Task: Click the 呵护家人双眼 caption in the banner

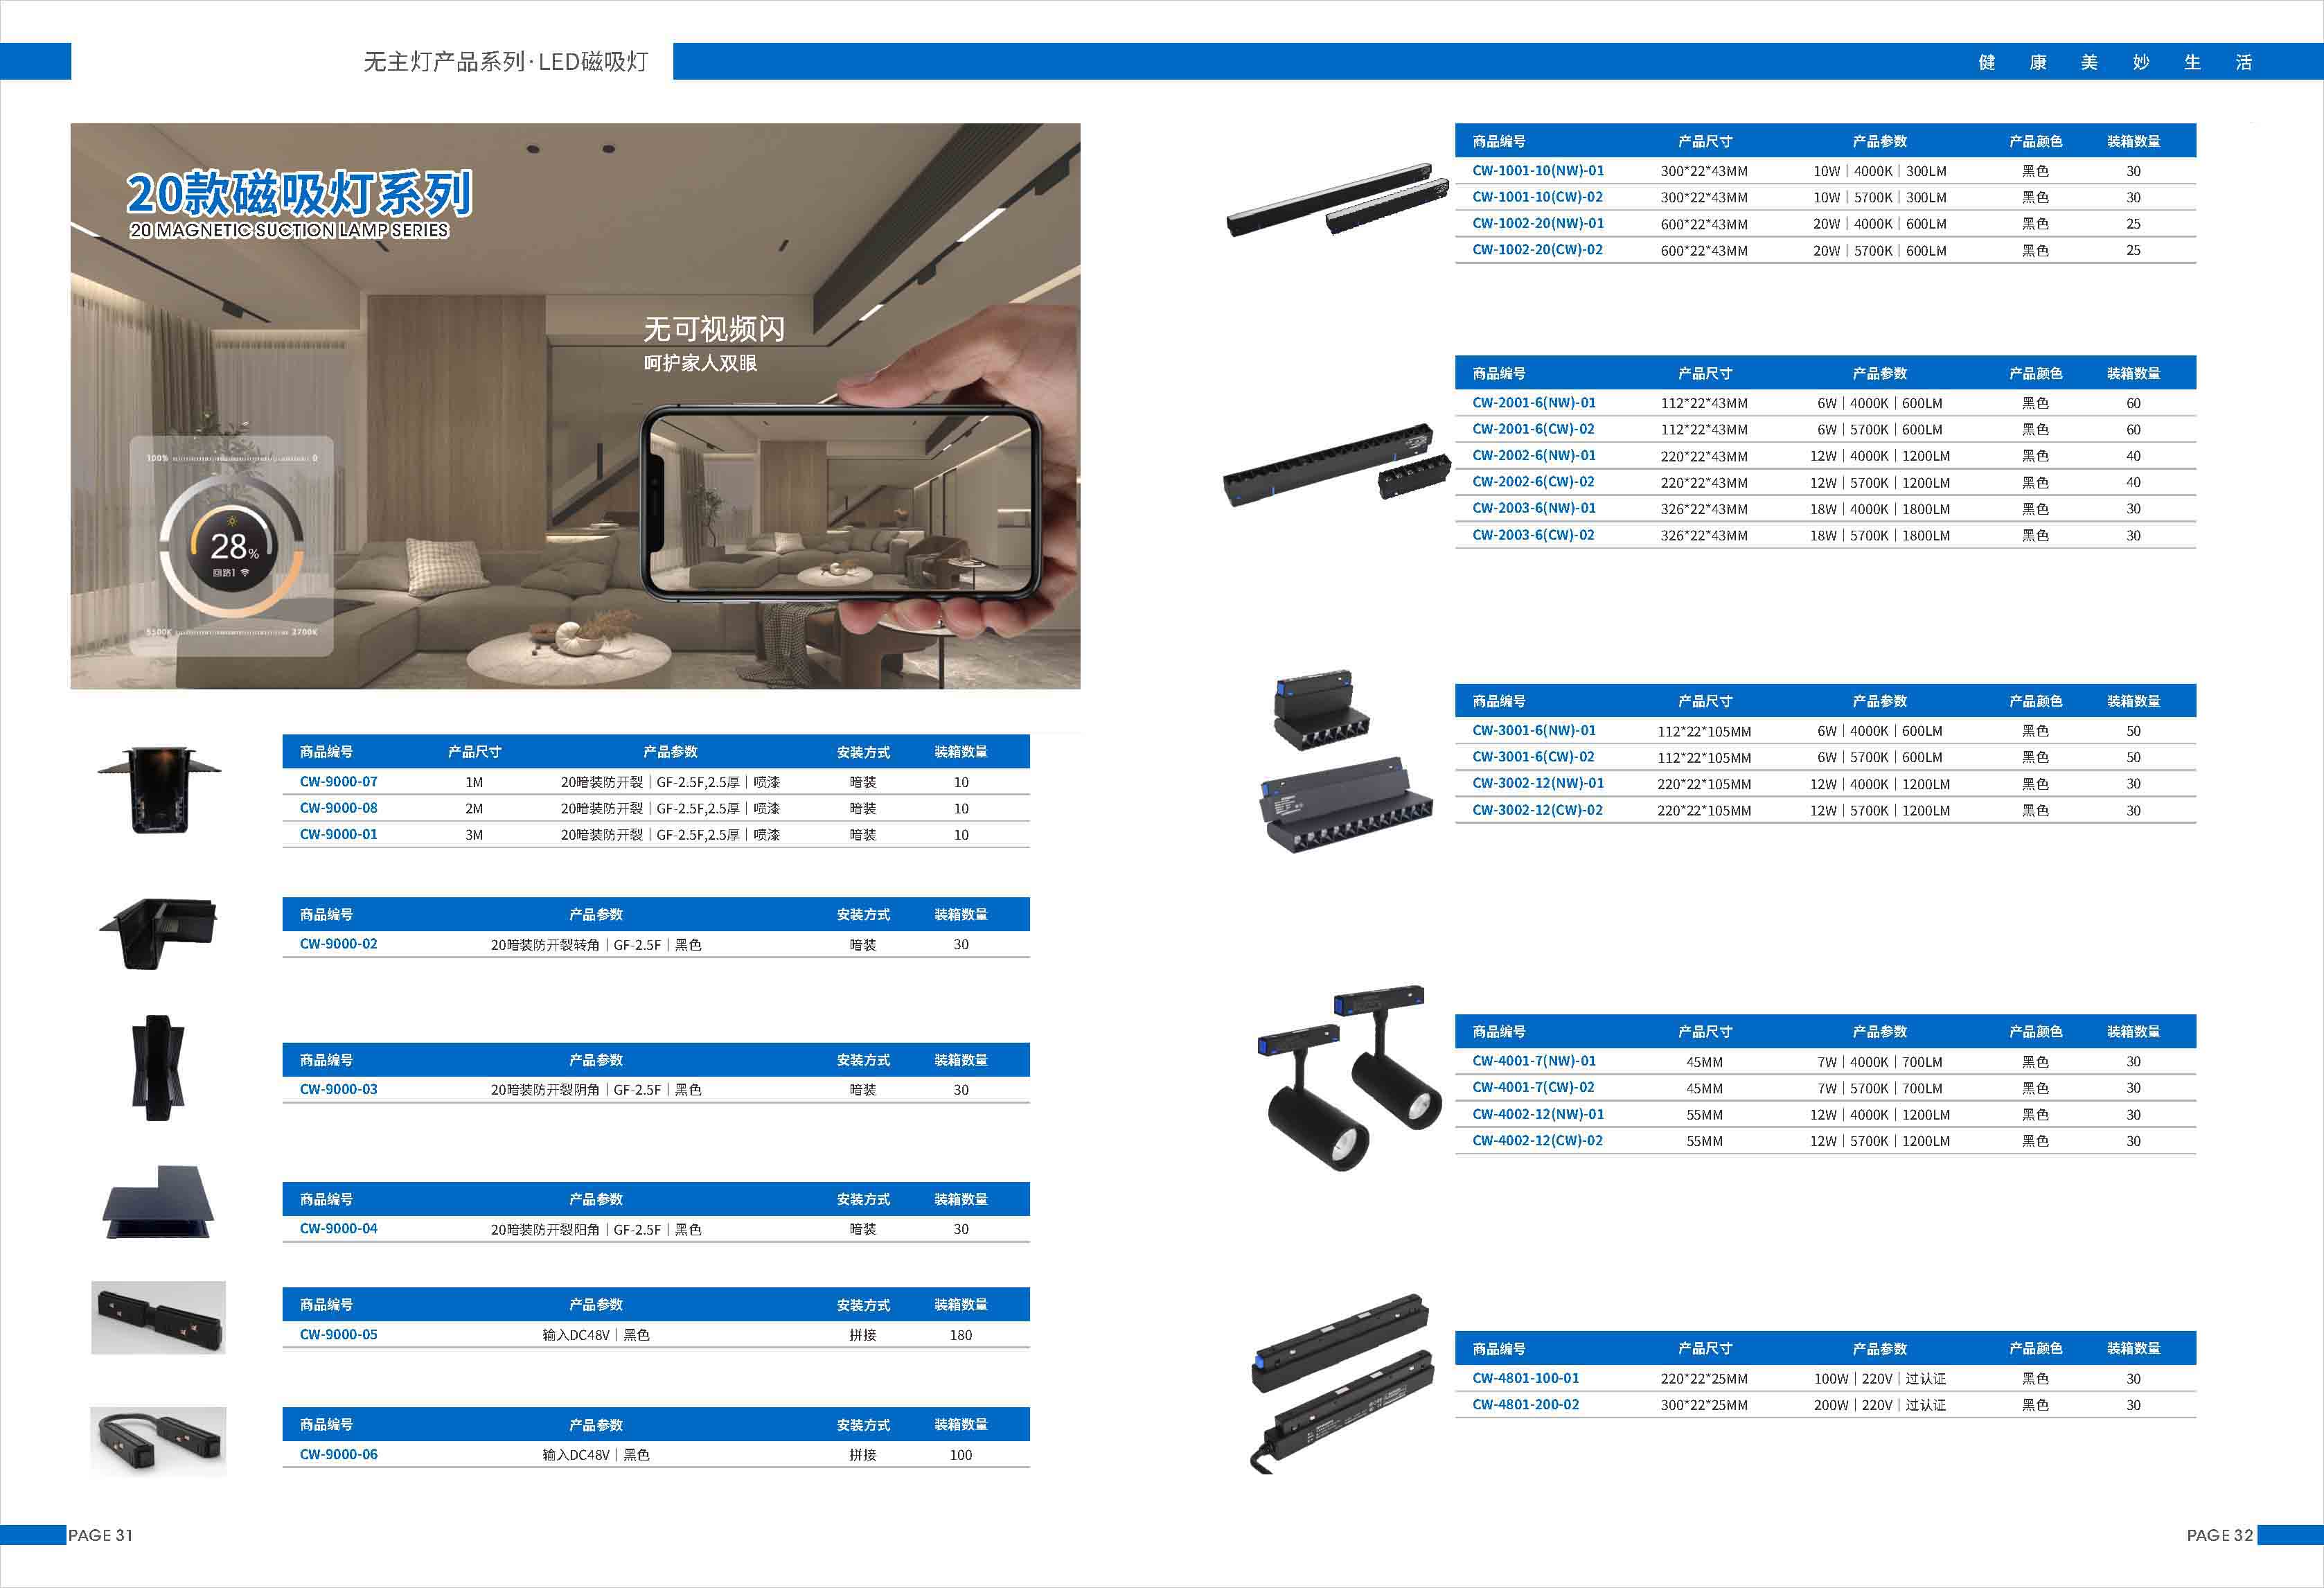Action: coord(700,363)
